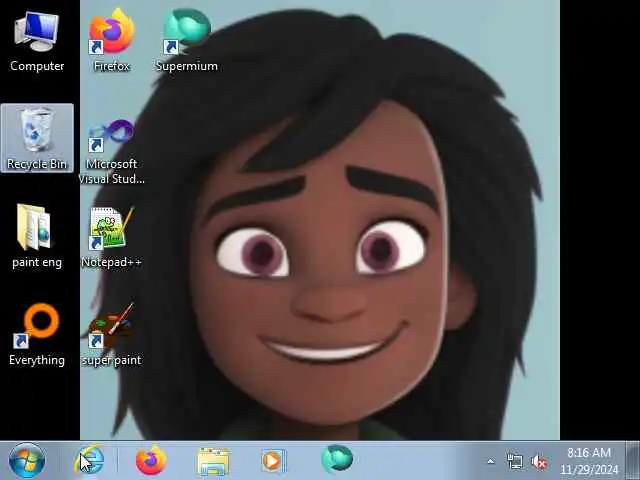Image resolution: width=640 pixels, height=480 pixels.
Task: Open Internet Explorer from the taskbar
Action: [x=90, y=460]
